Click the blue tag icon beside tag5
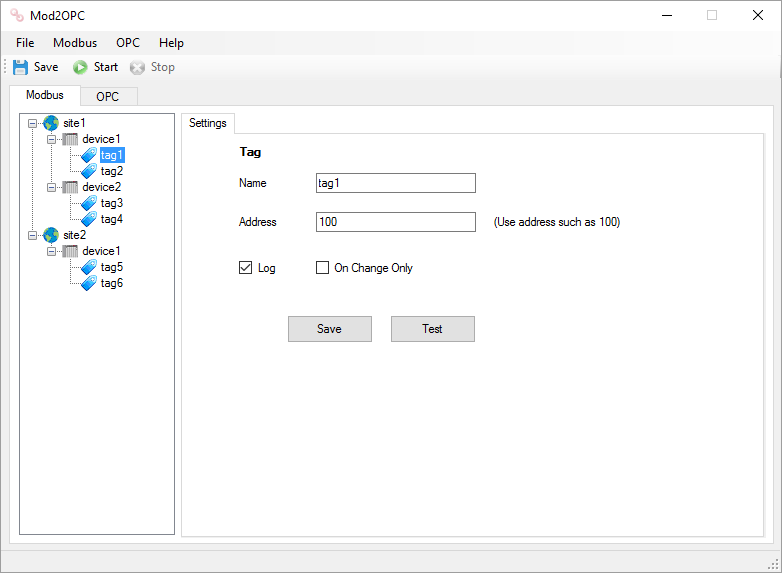Screen dimensions: 782x573 pos(89,267)
